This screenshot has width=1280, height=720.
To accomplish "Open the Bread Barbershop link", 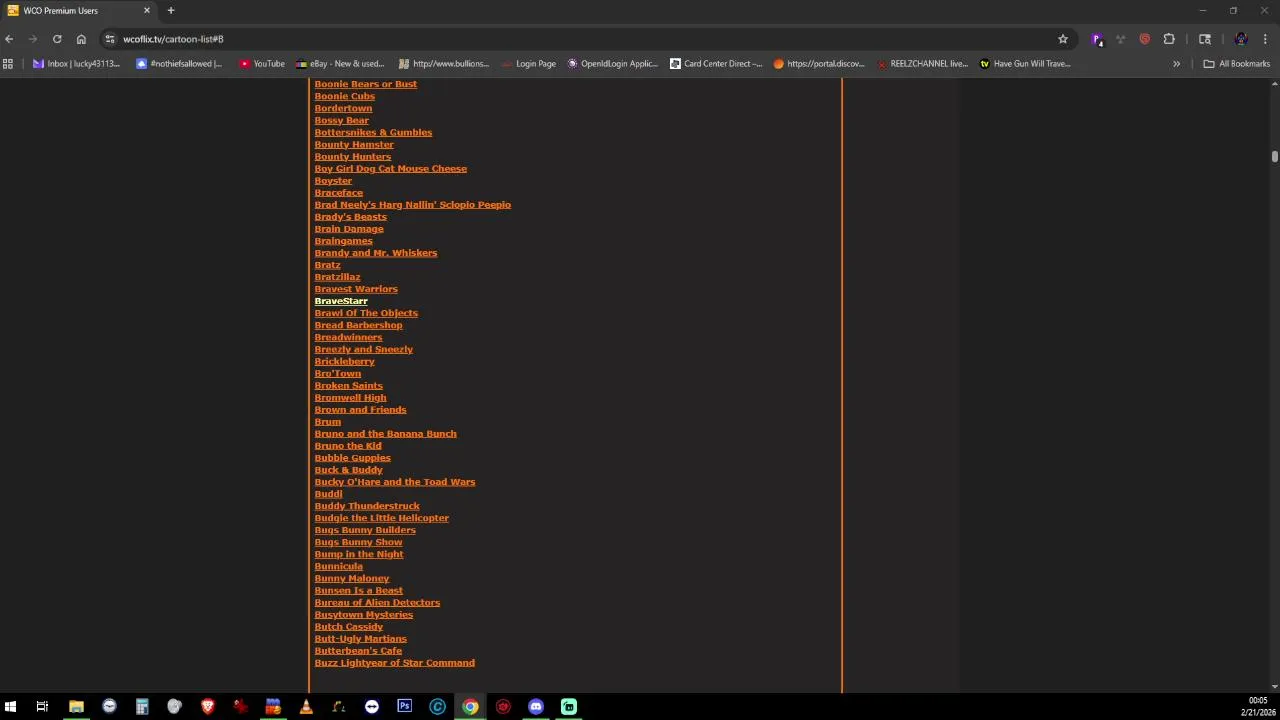I will [x=358, y=325].
